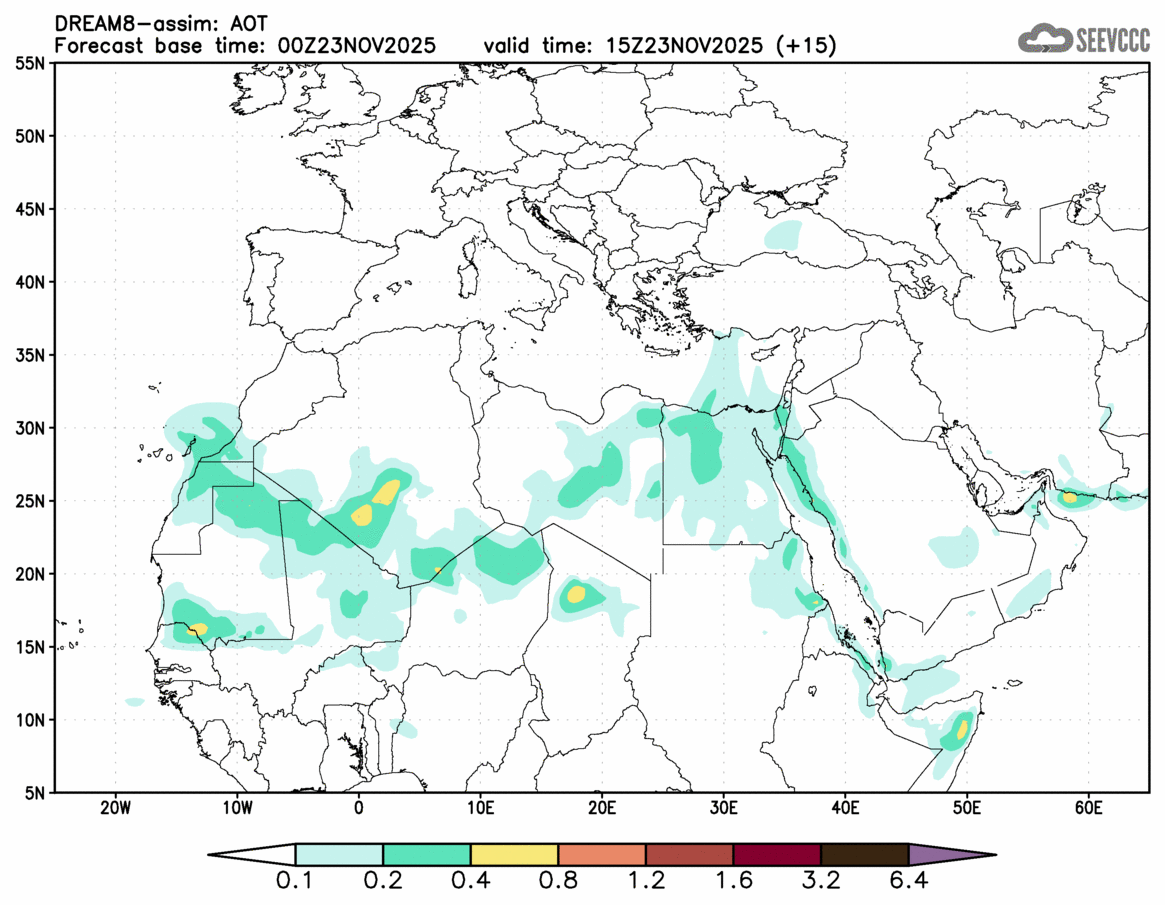
Task: Select the light cyan 0.1–0.2 color swatch
Action: tap(339, 855)
